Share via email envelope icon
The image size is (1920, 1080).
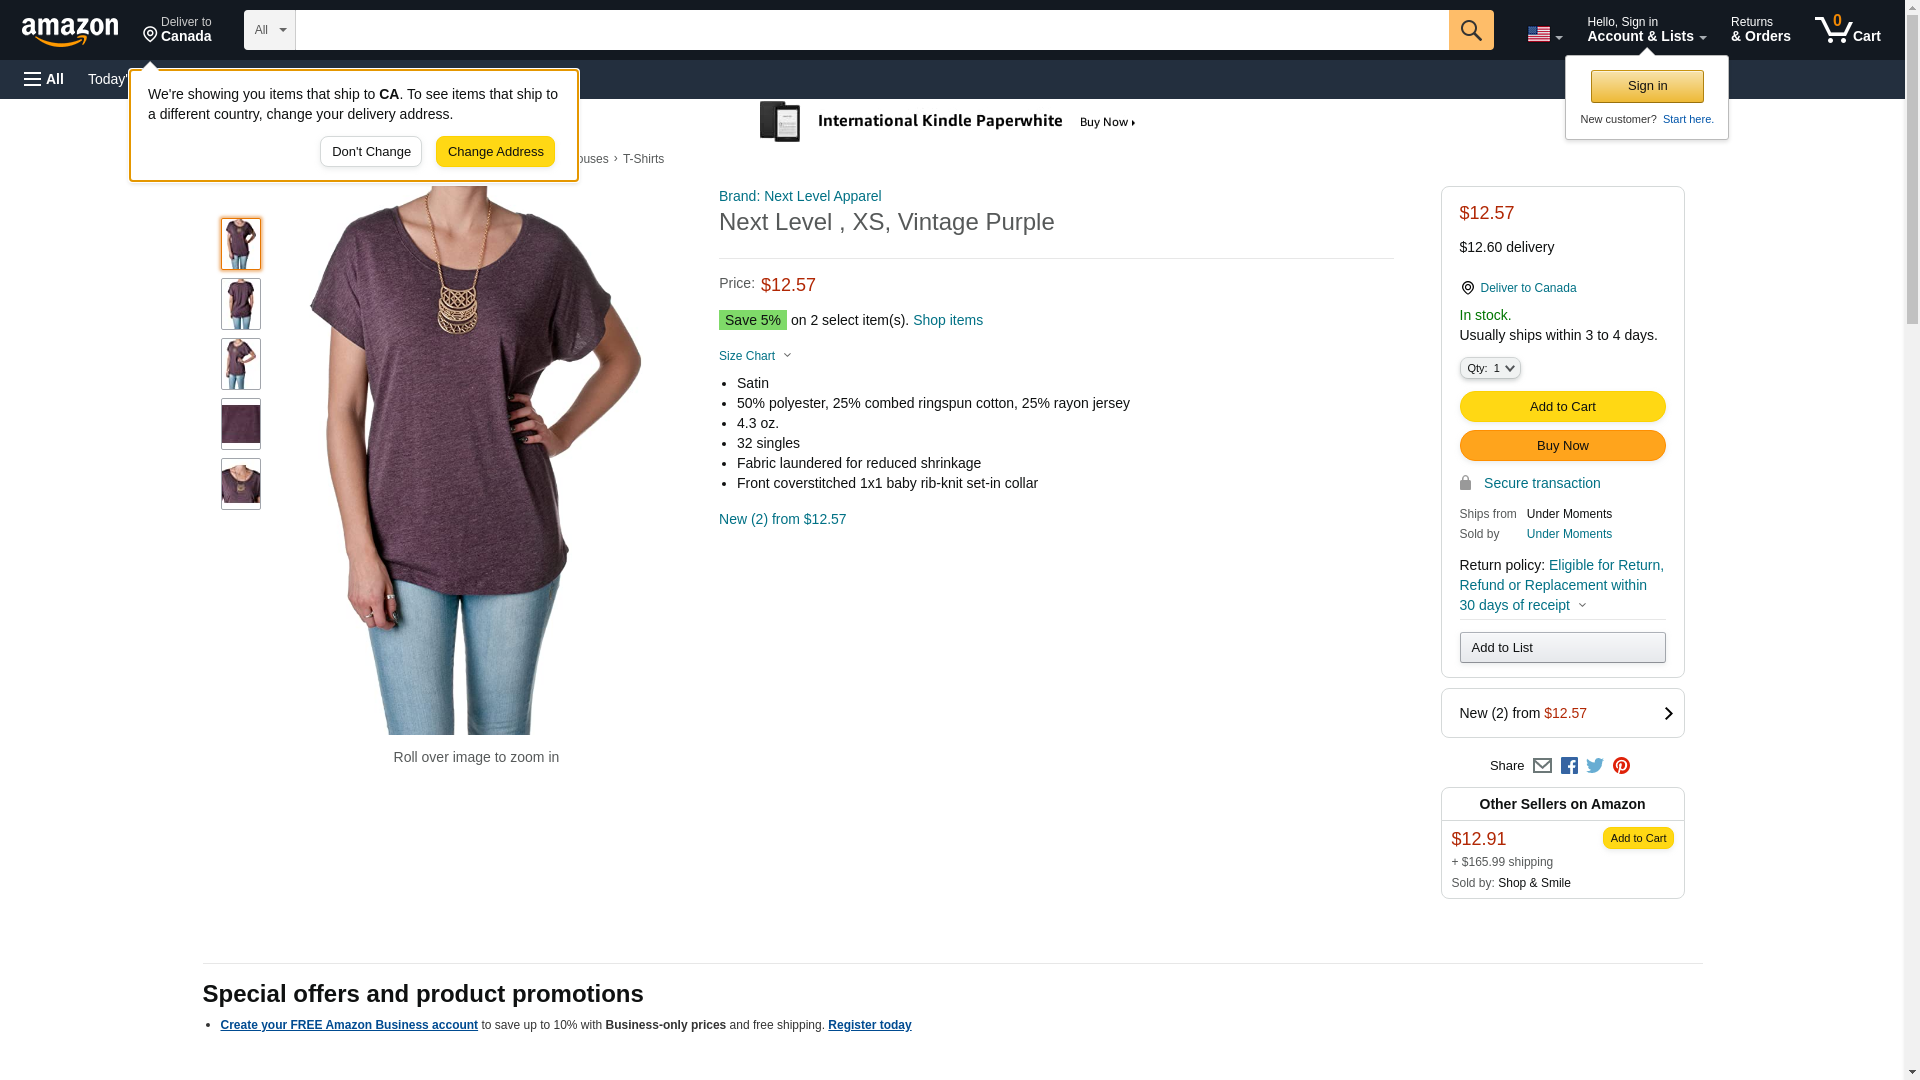tap(1542, 766)
